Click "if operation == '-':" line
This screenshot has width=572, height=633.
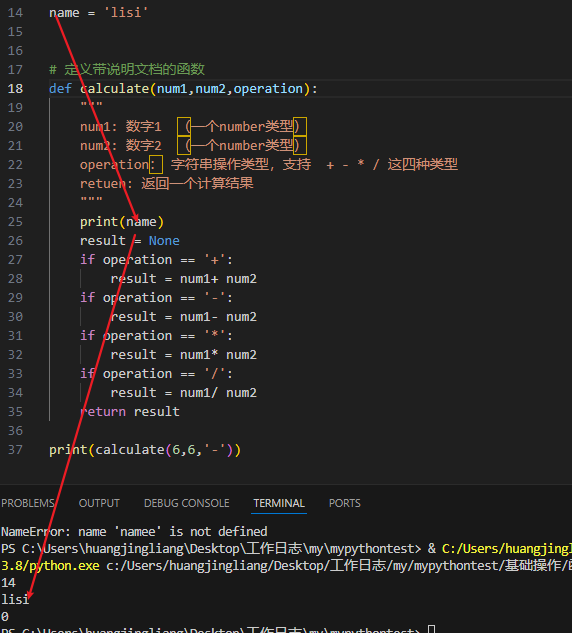click(x=157, y=298)
